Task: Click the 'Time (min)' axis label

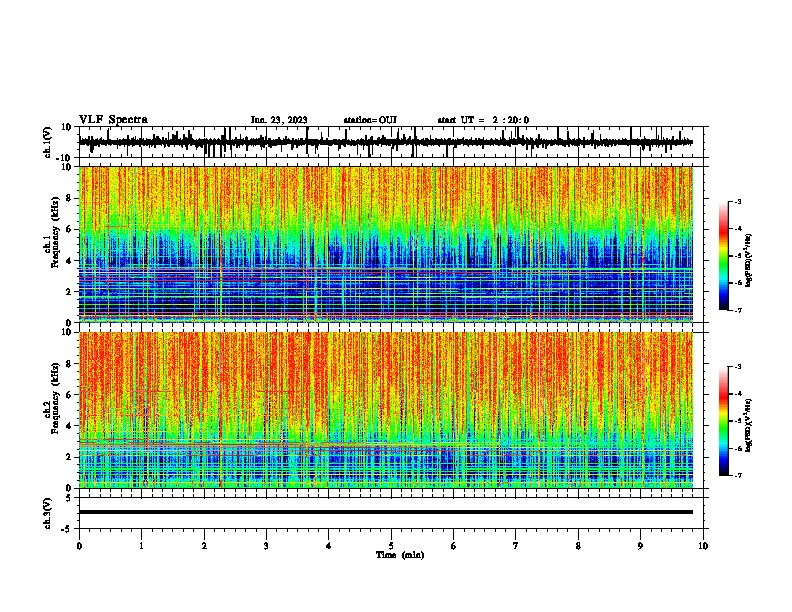Action: [x=400, y=555]
